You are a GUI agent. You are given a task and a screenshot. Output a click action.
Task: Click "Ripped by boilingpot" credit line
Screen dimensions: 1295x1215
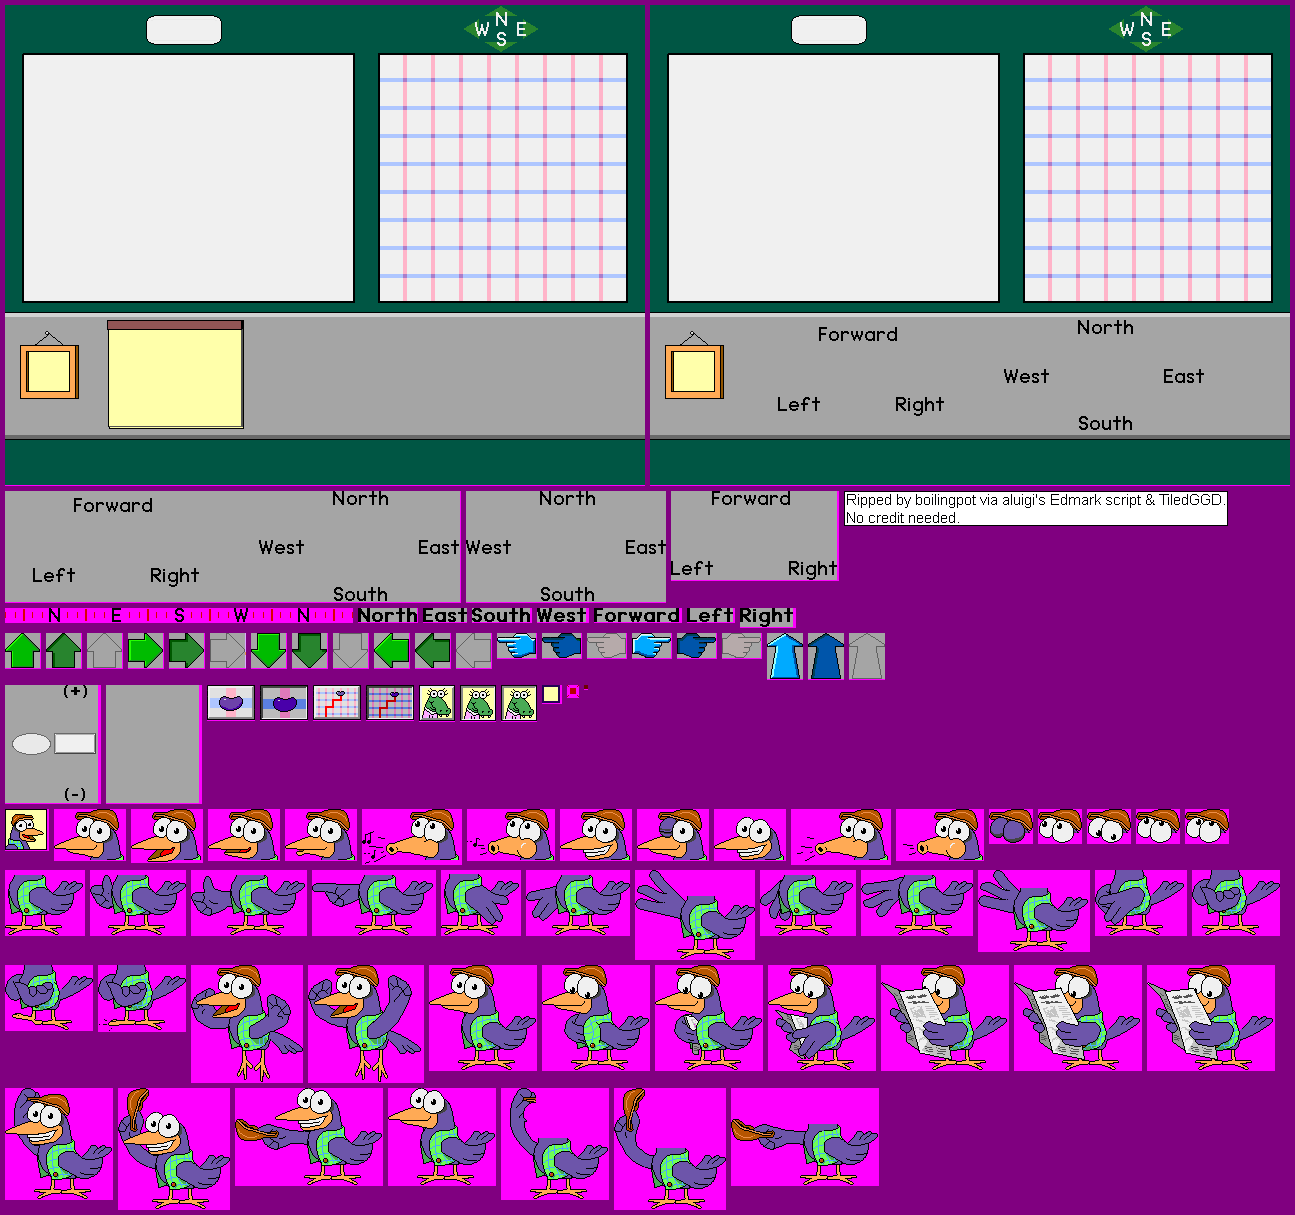tap(1034, 500)
